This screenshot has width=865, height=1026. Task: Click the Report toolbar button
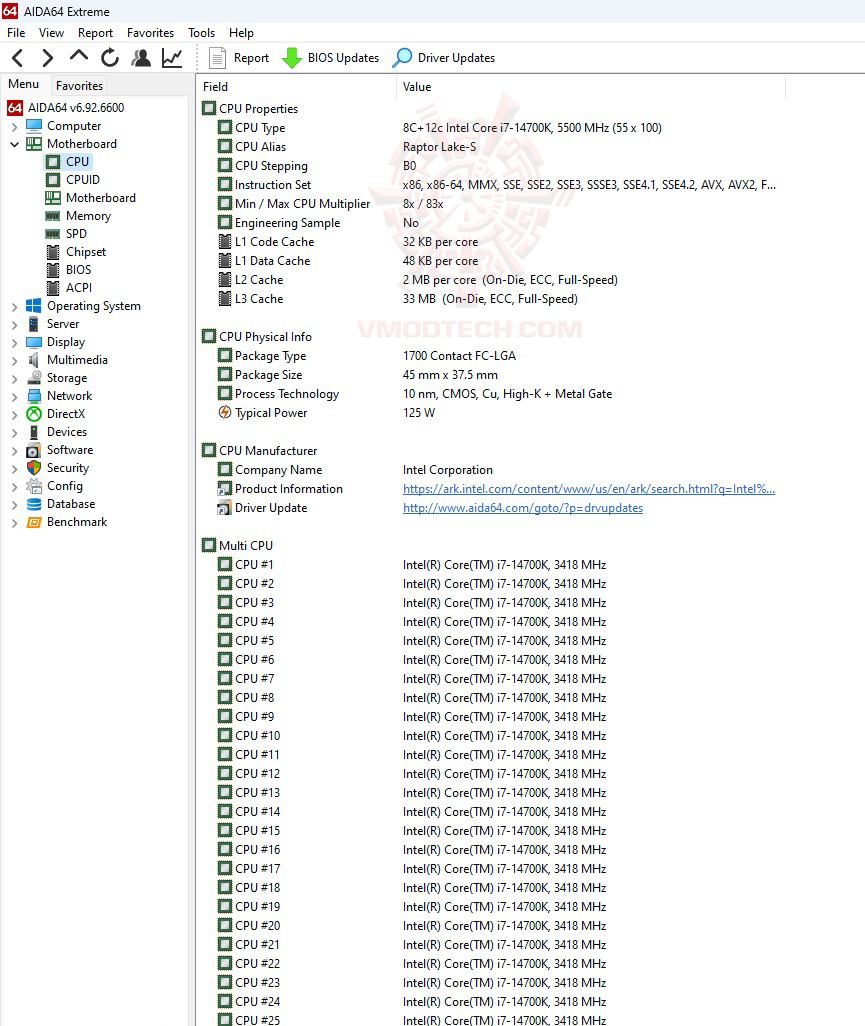pos(239,58)
